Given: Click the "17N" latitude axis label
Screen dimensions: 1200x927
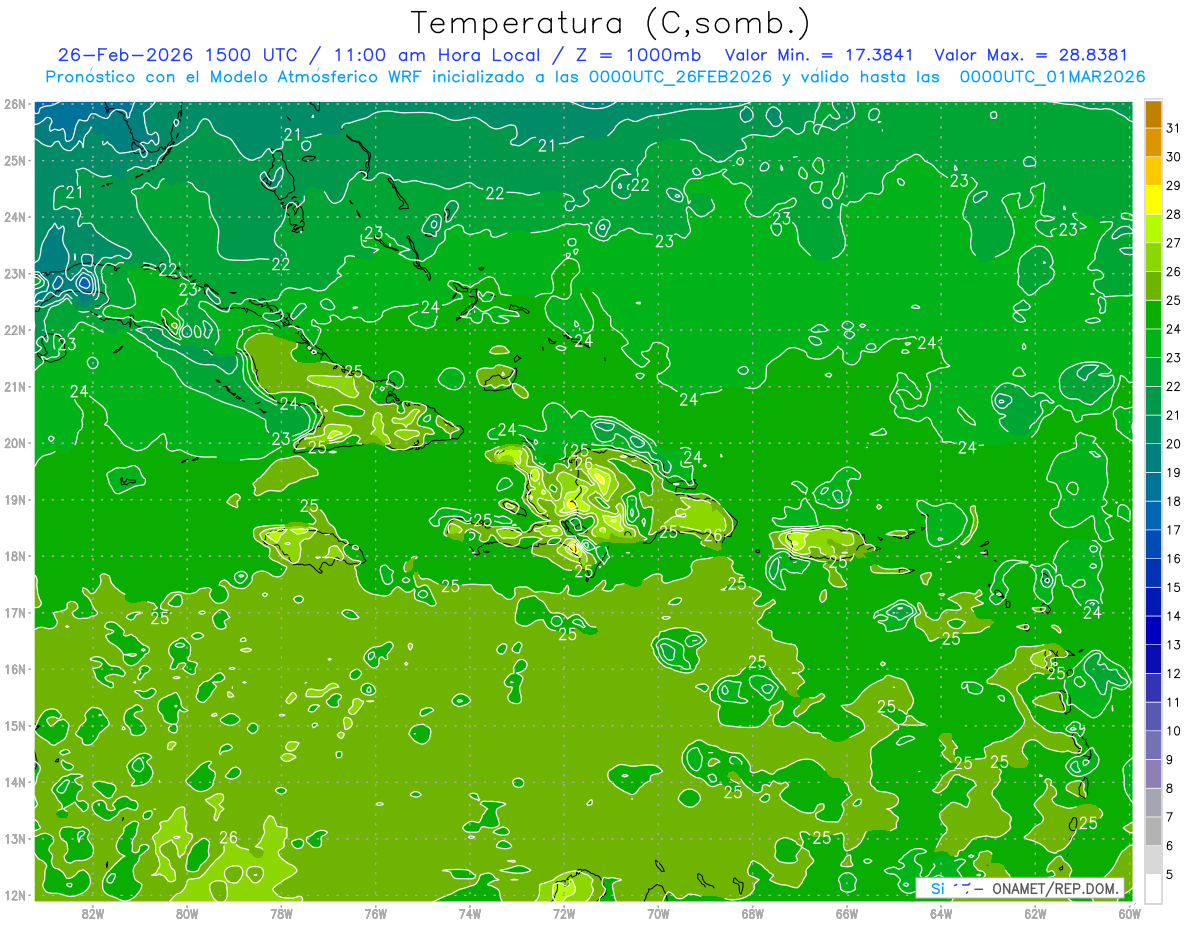Looking at the screenshot, I should [x=15, y=612].
